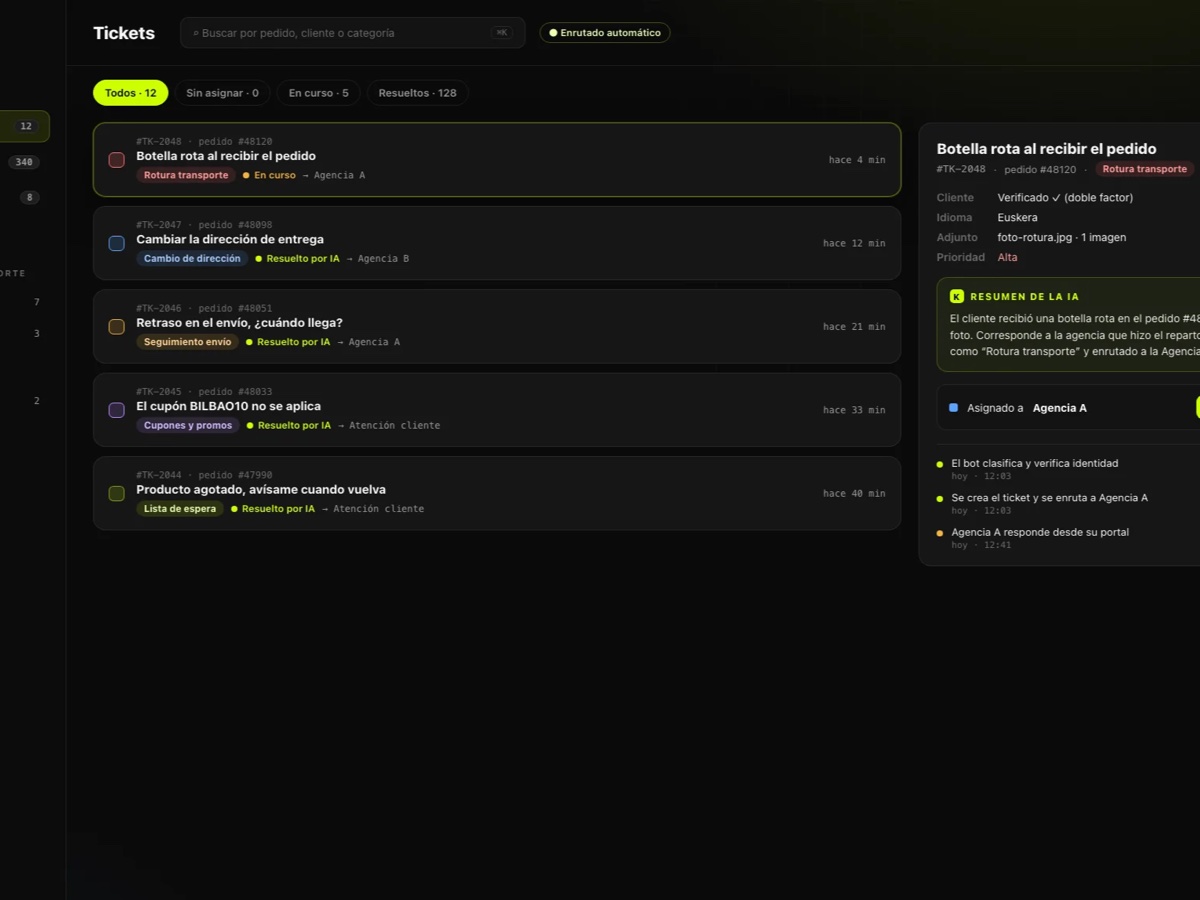Click the Rotura transporte tag on TK-2048
1200x900 pixels.
coord(186,175)
